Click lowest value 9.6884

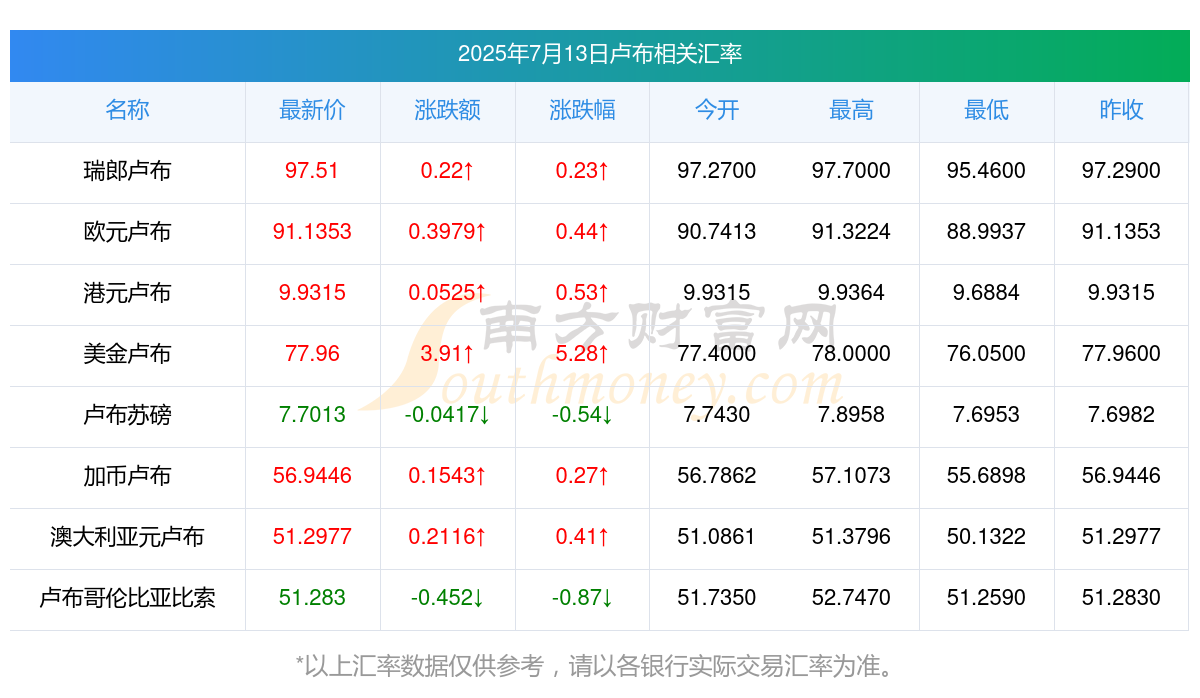pyautogui.click(x=986, y=293)
